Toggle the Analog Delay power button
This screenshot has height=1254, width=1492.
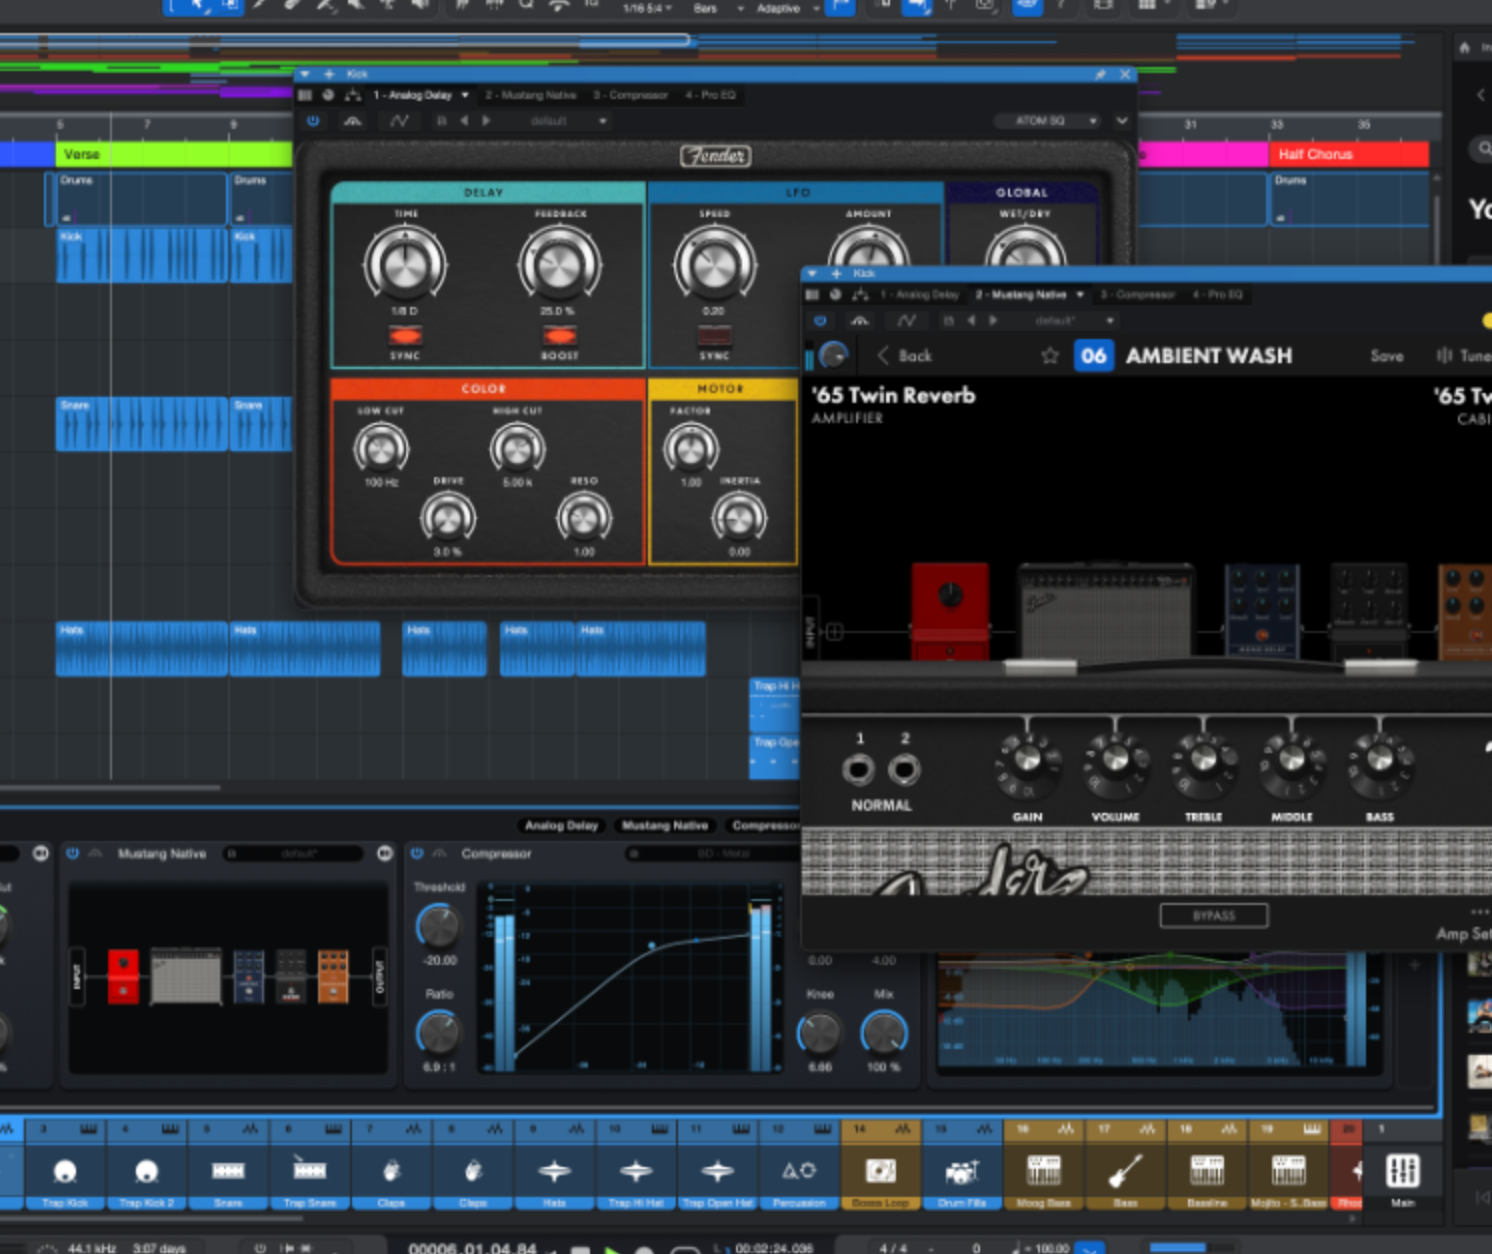click(313, 120)
